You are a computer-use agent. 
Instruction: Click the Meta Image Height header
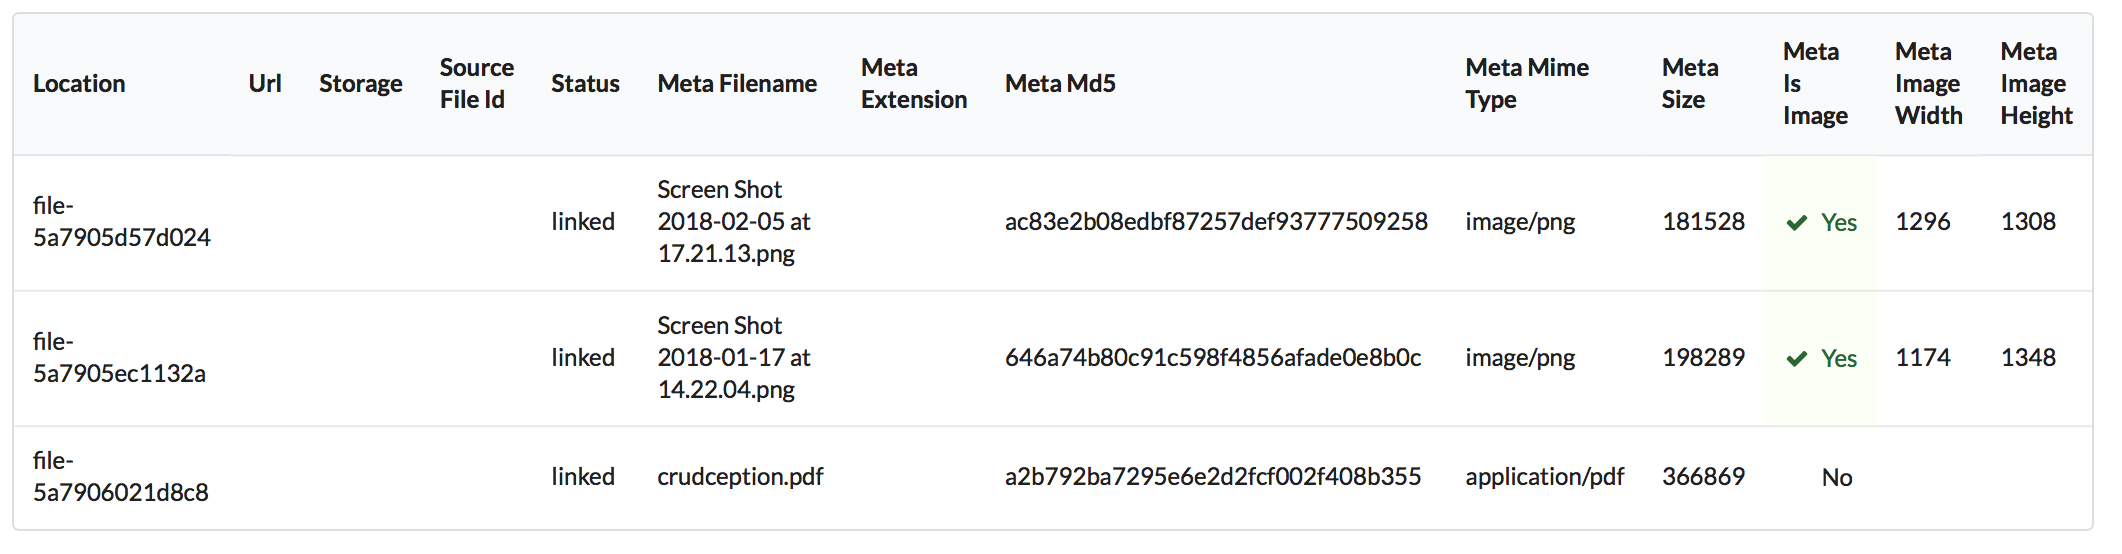point(2036,84)
